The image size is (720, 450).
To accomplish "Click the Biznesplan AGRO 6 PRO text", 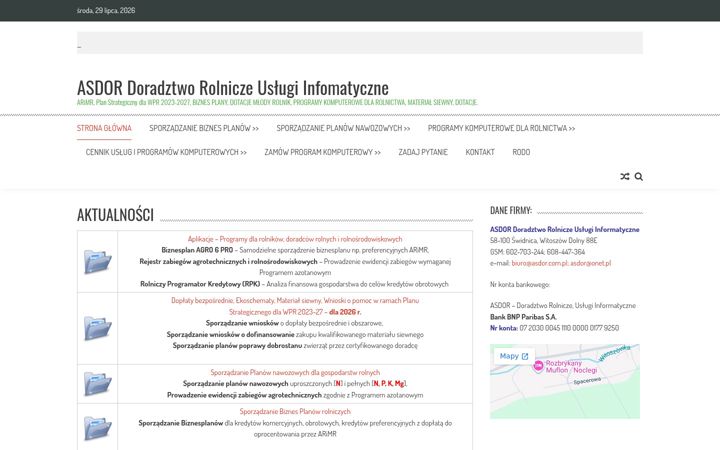I will coord(197,250).
